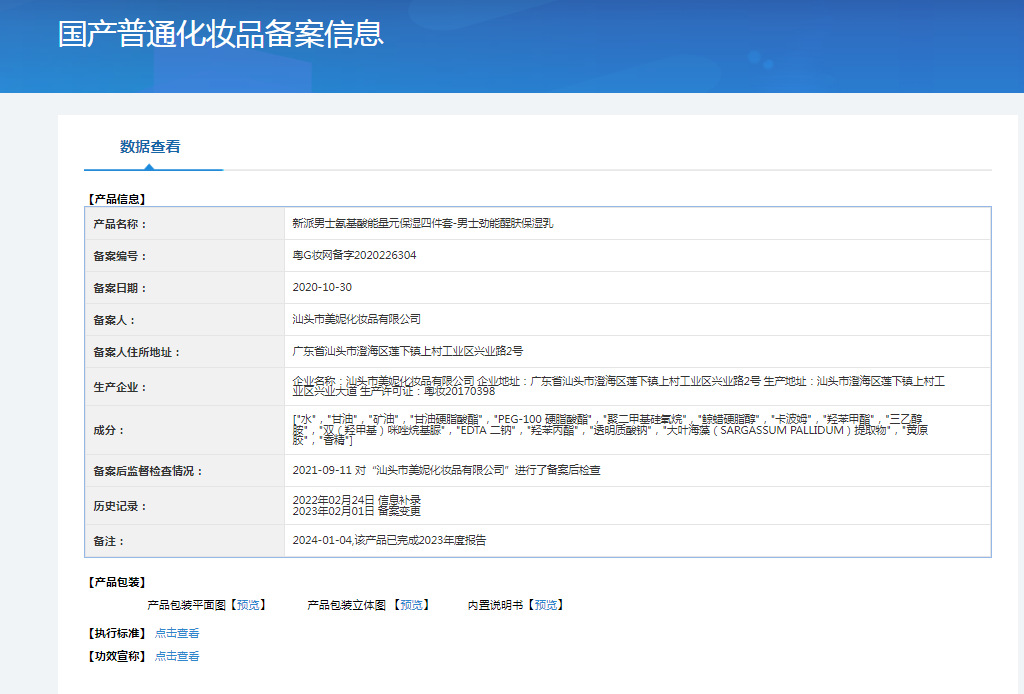This screenshot has width=1024, height=694.
Task: Click the filer name 汕头市美妮化妆品有限公司
Action: (356, 320)
